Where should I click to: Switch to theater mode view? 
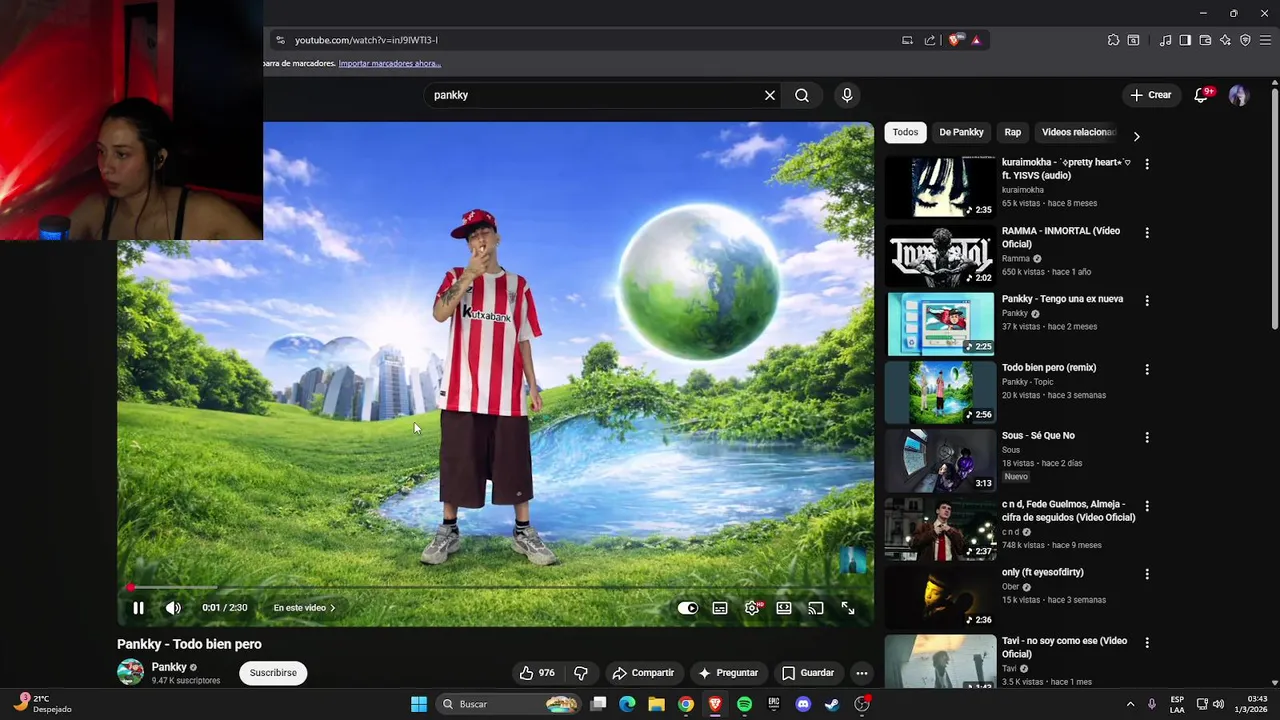(784, 608)
